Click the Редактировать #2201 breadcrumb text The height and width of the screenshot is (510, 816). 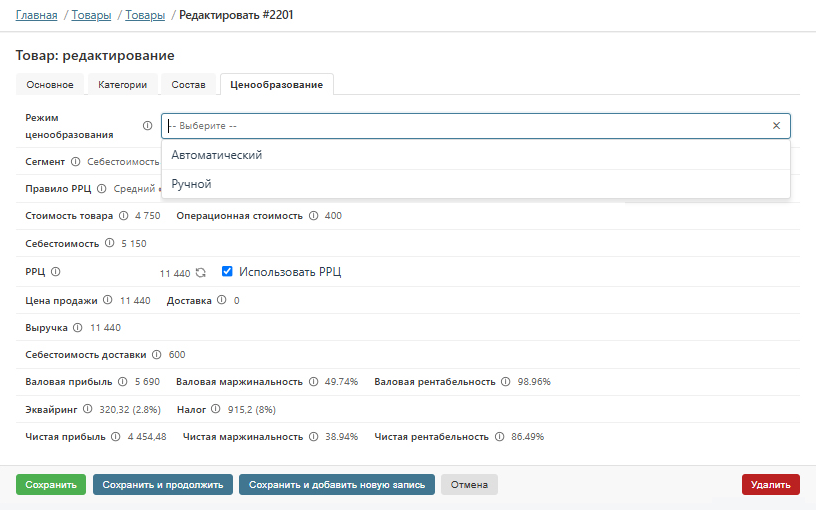click(x=236, y=15)
